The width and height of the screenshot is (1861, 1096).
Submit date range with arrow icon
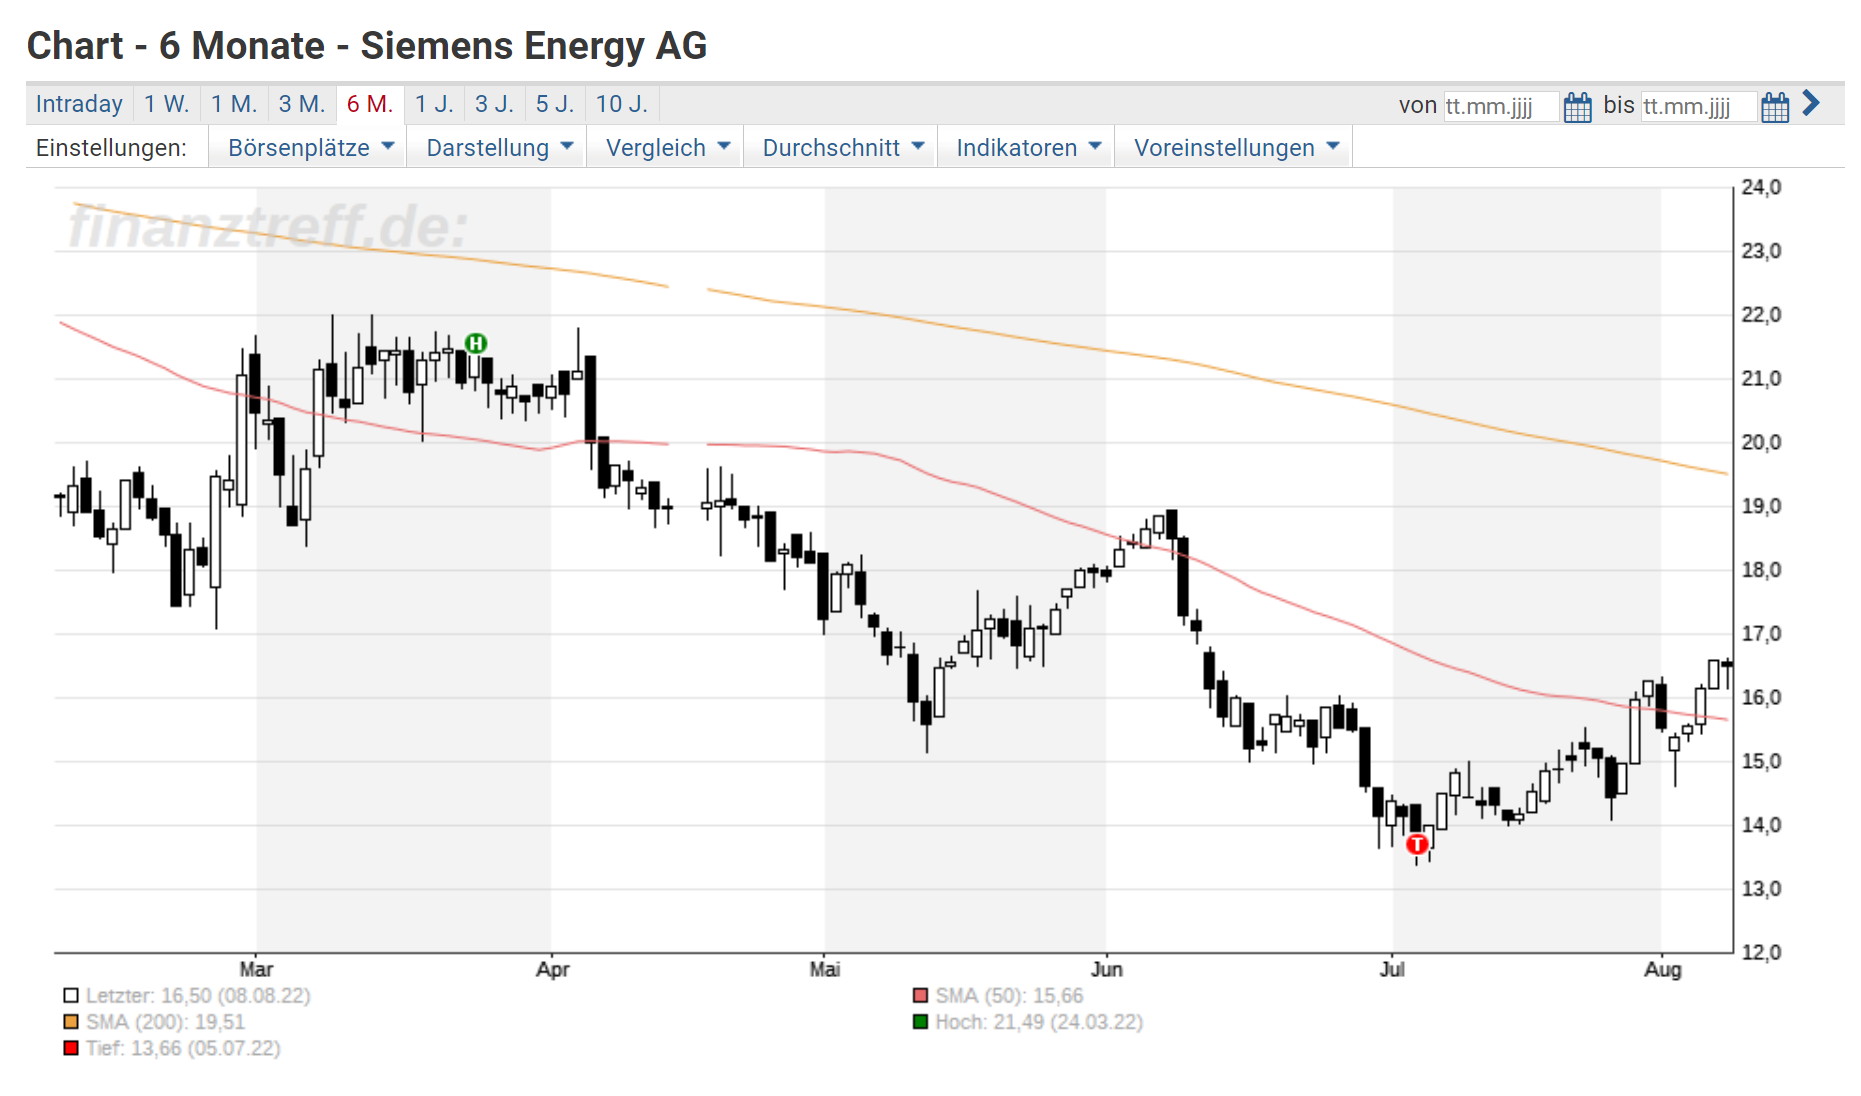click(1811, 103)
